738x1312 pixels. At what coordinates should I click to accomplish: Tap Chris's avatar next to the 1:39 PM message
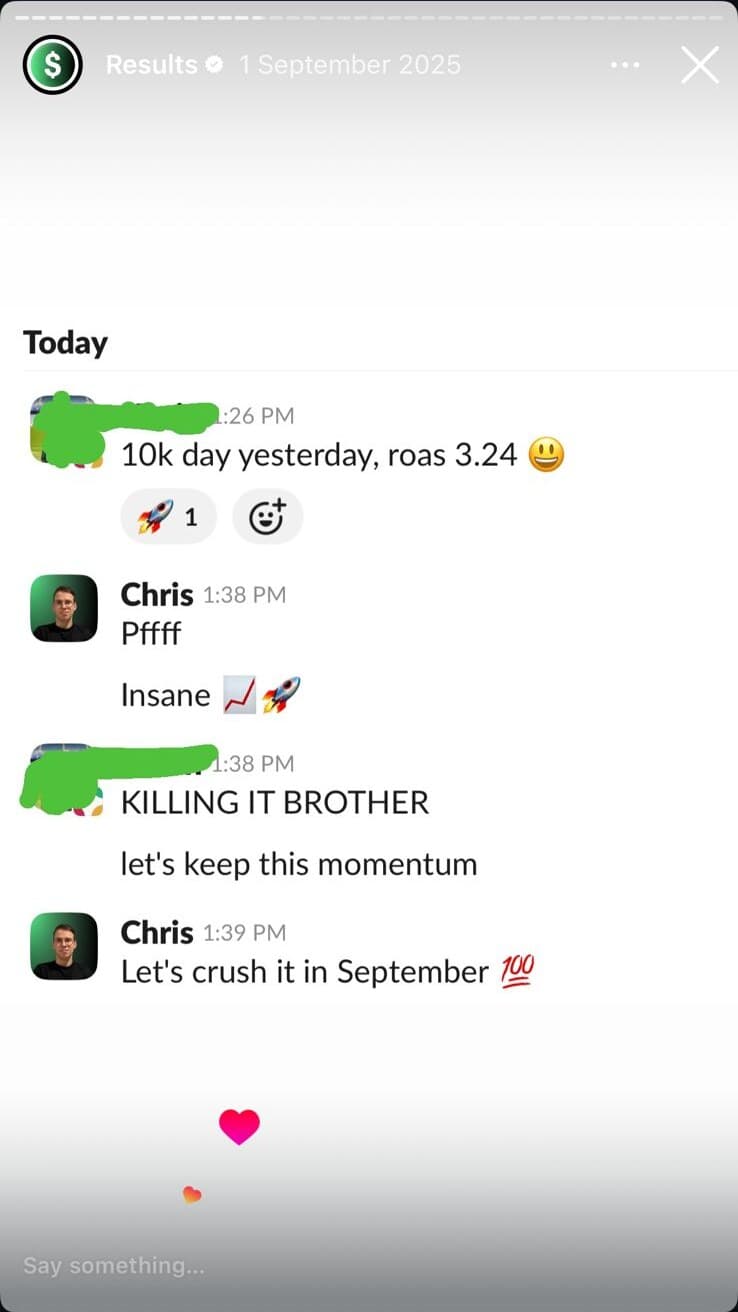(63, 947)
